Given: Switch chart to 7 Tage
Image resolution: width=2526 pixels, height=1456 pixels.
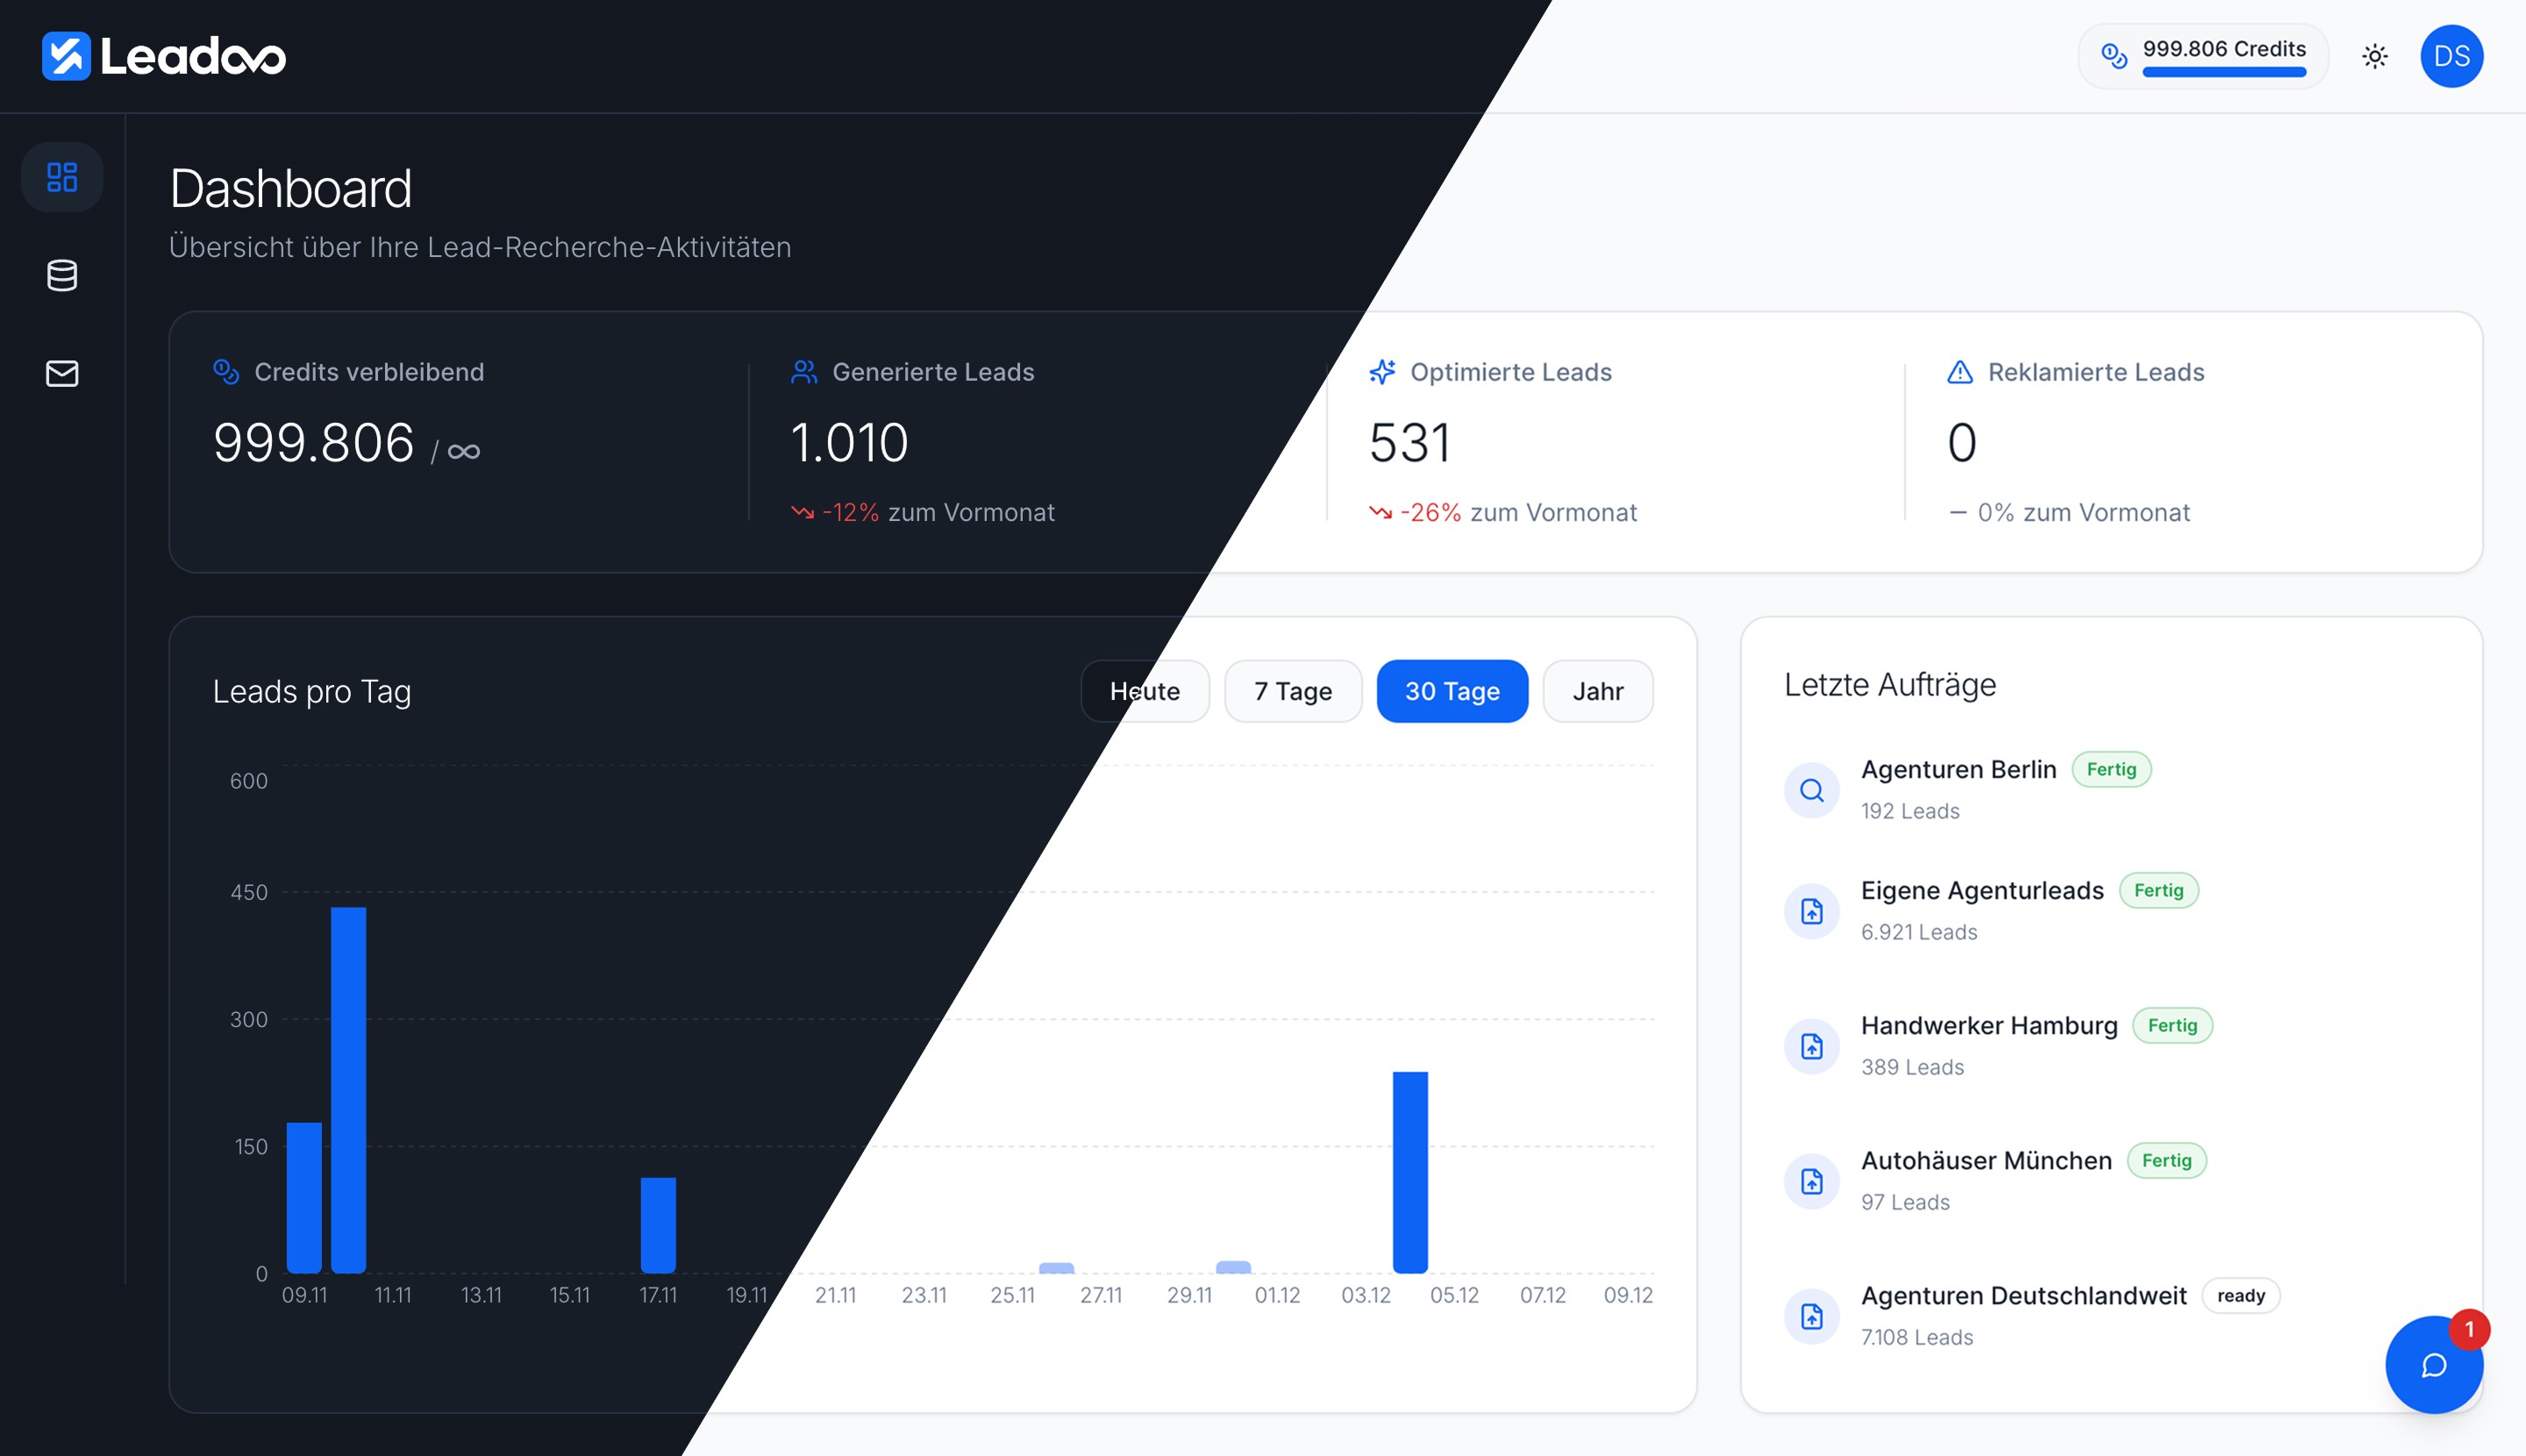Looking at the screenshot, I should point(1292,691).
